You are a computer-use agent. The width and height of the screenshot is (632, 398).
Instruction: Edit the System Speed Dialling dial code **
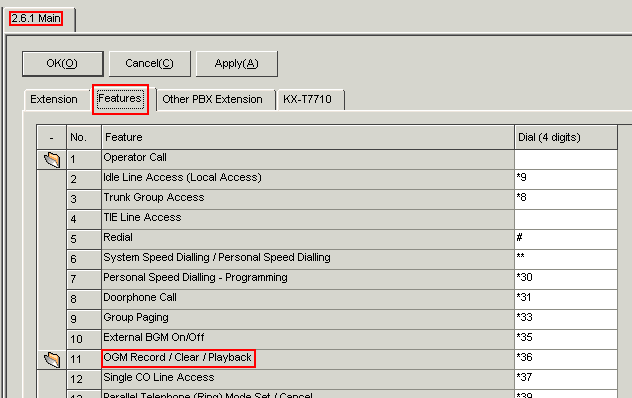(x=566, y=259)
